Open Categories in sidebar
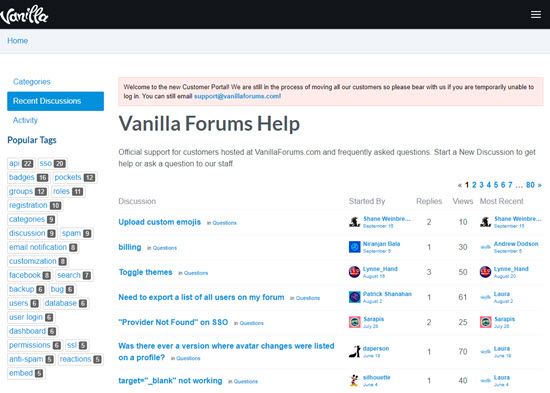The height and width of the screenshot is (393, 550). [x=32, y=82]
